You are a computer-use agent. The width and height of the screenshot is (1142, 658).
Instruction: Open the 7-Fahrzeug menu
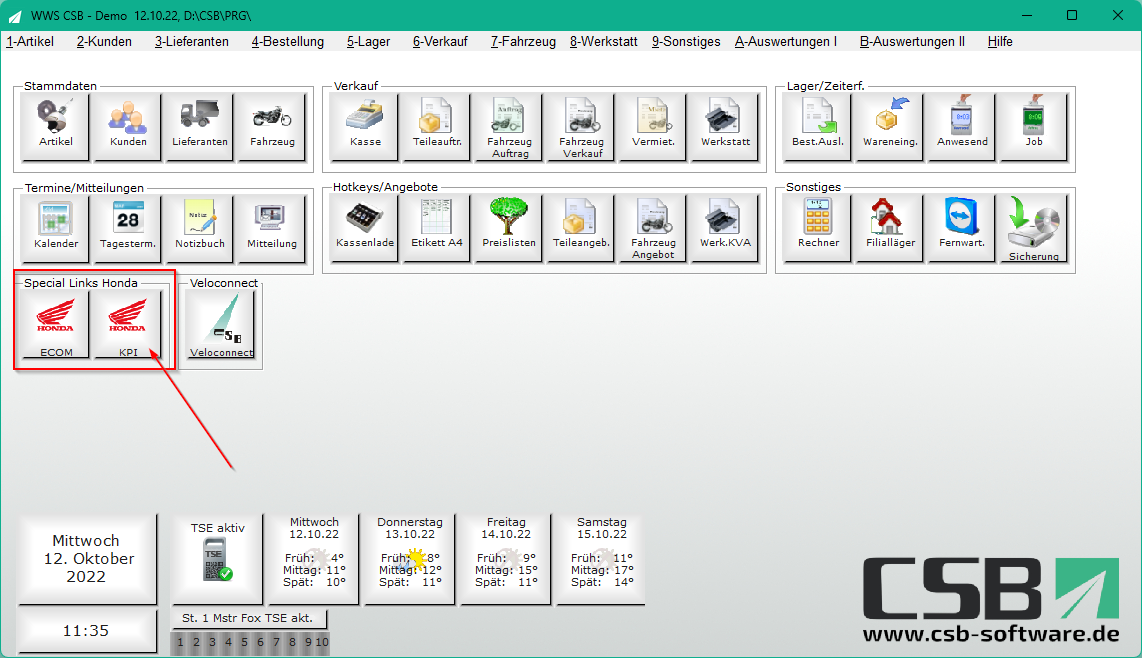pos(523,42)
